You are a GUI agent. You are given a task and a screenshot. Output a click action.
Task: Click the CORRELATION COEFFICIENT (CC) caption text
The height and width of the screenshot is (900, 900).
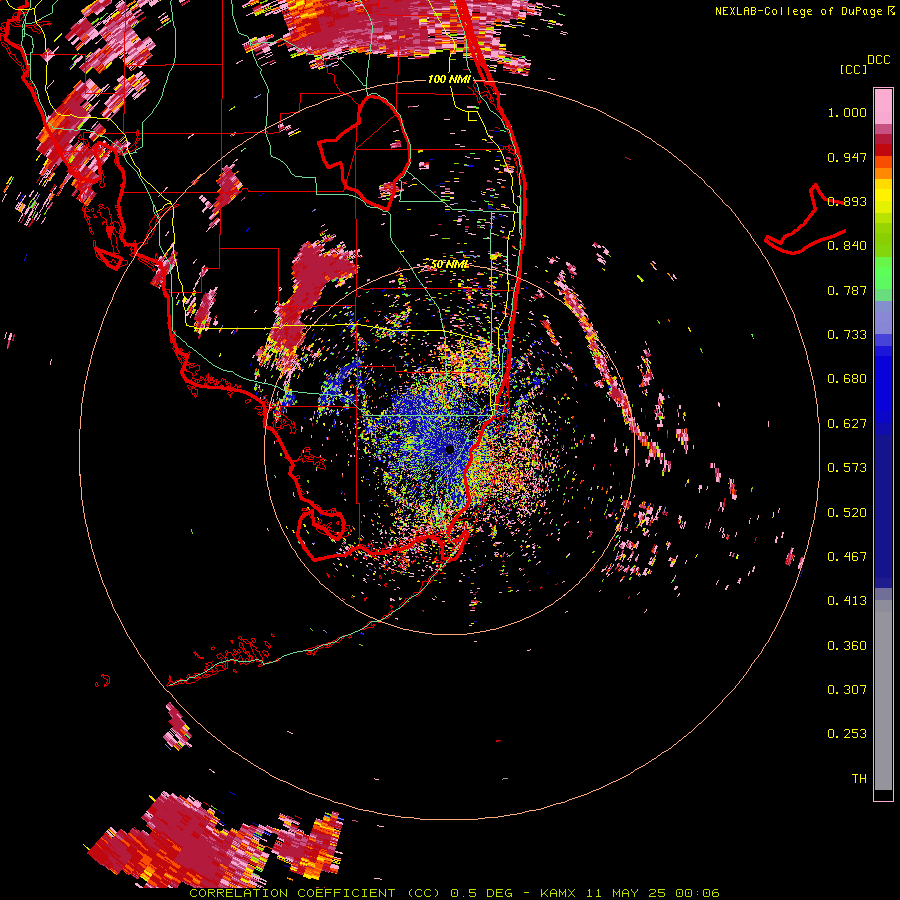[315, 893]
